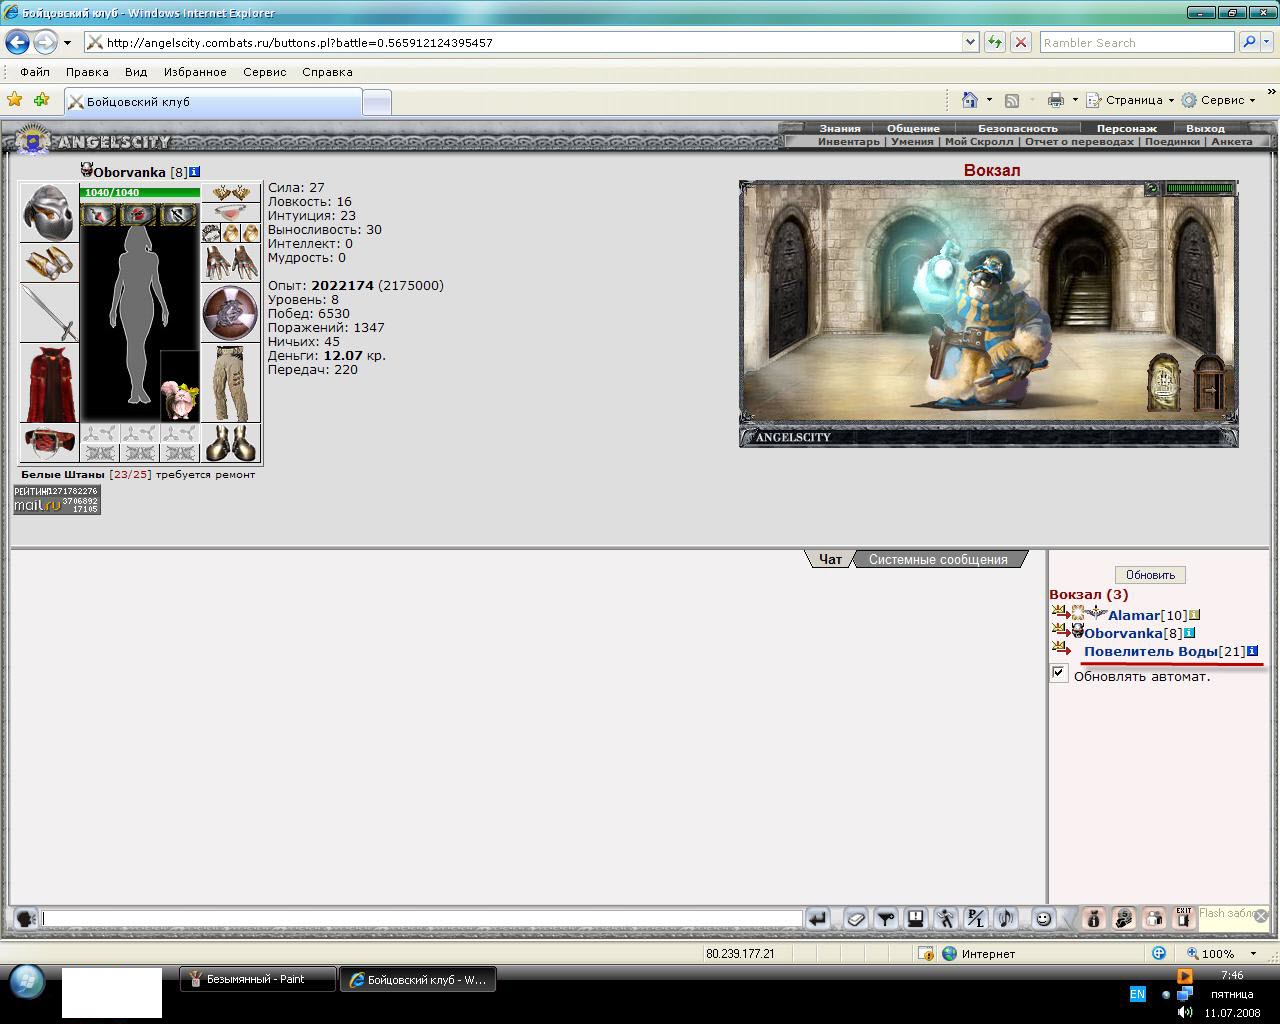Click the coins in hand icon

point(1124,918)
